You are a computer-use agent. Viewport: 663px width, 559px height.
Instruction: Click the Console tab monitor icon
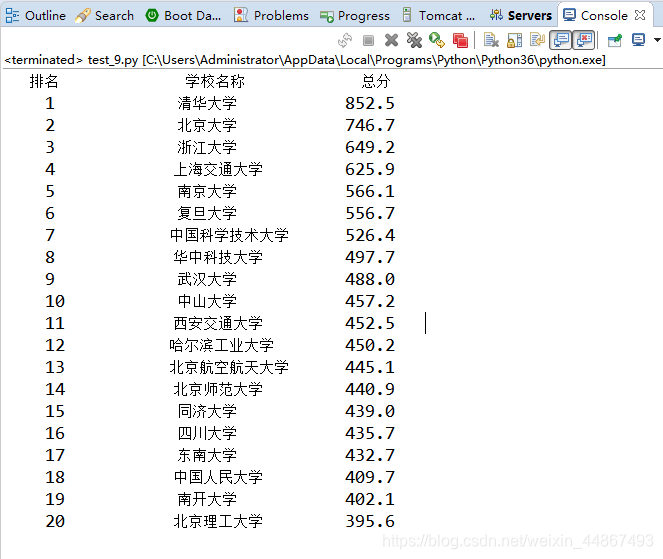tap(570, 15)
